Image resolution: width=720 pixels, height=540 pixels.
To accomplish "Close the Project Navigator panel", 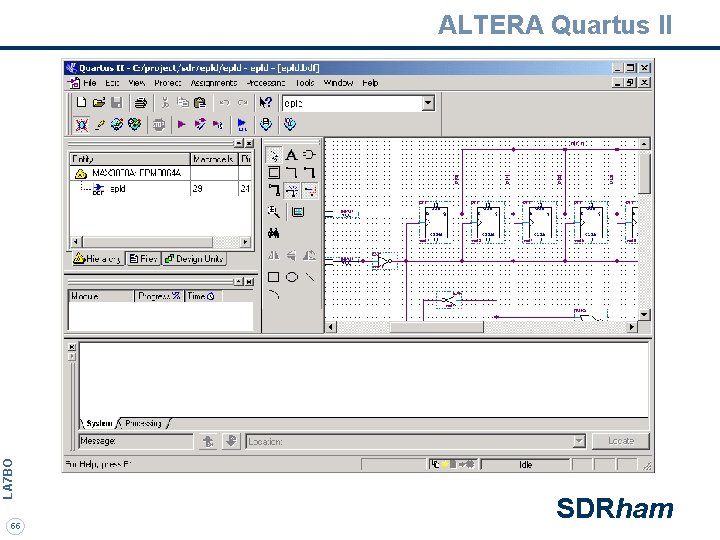I will point(249,143).
